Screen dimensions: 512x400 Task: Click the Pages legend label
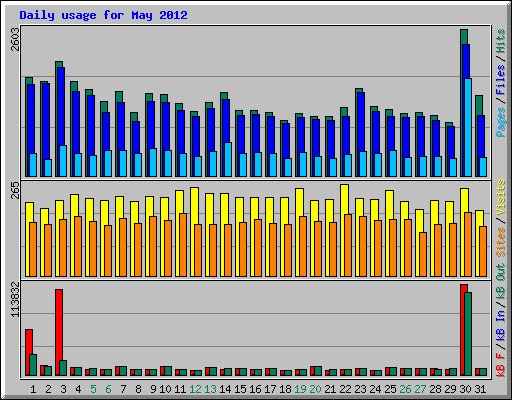(501, 122)
